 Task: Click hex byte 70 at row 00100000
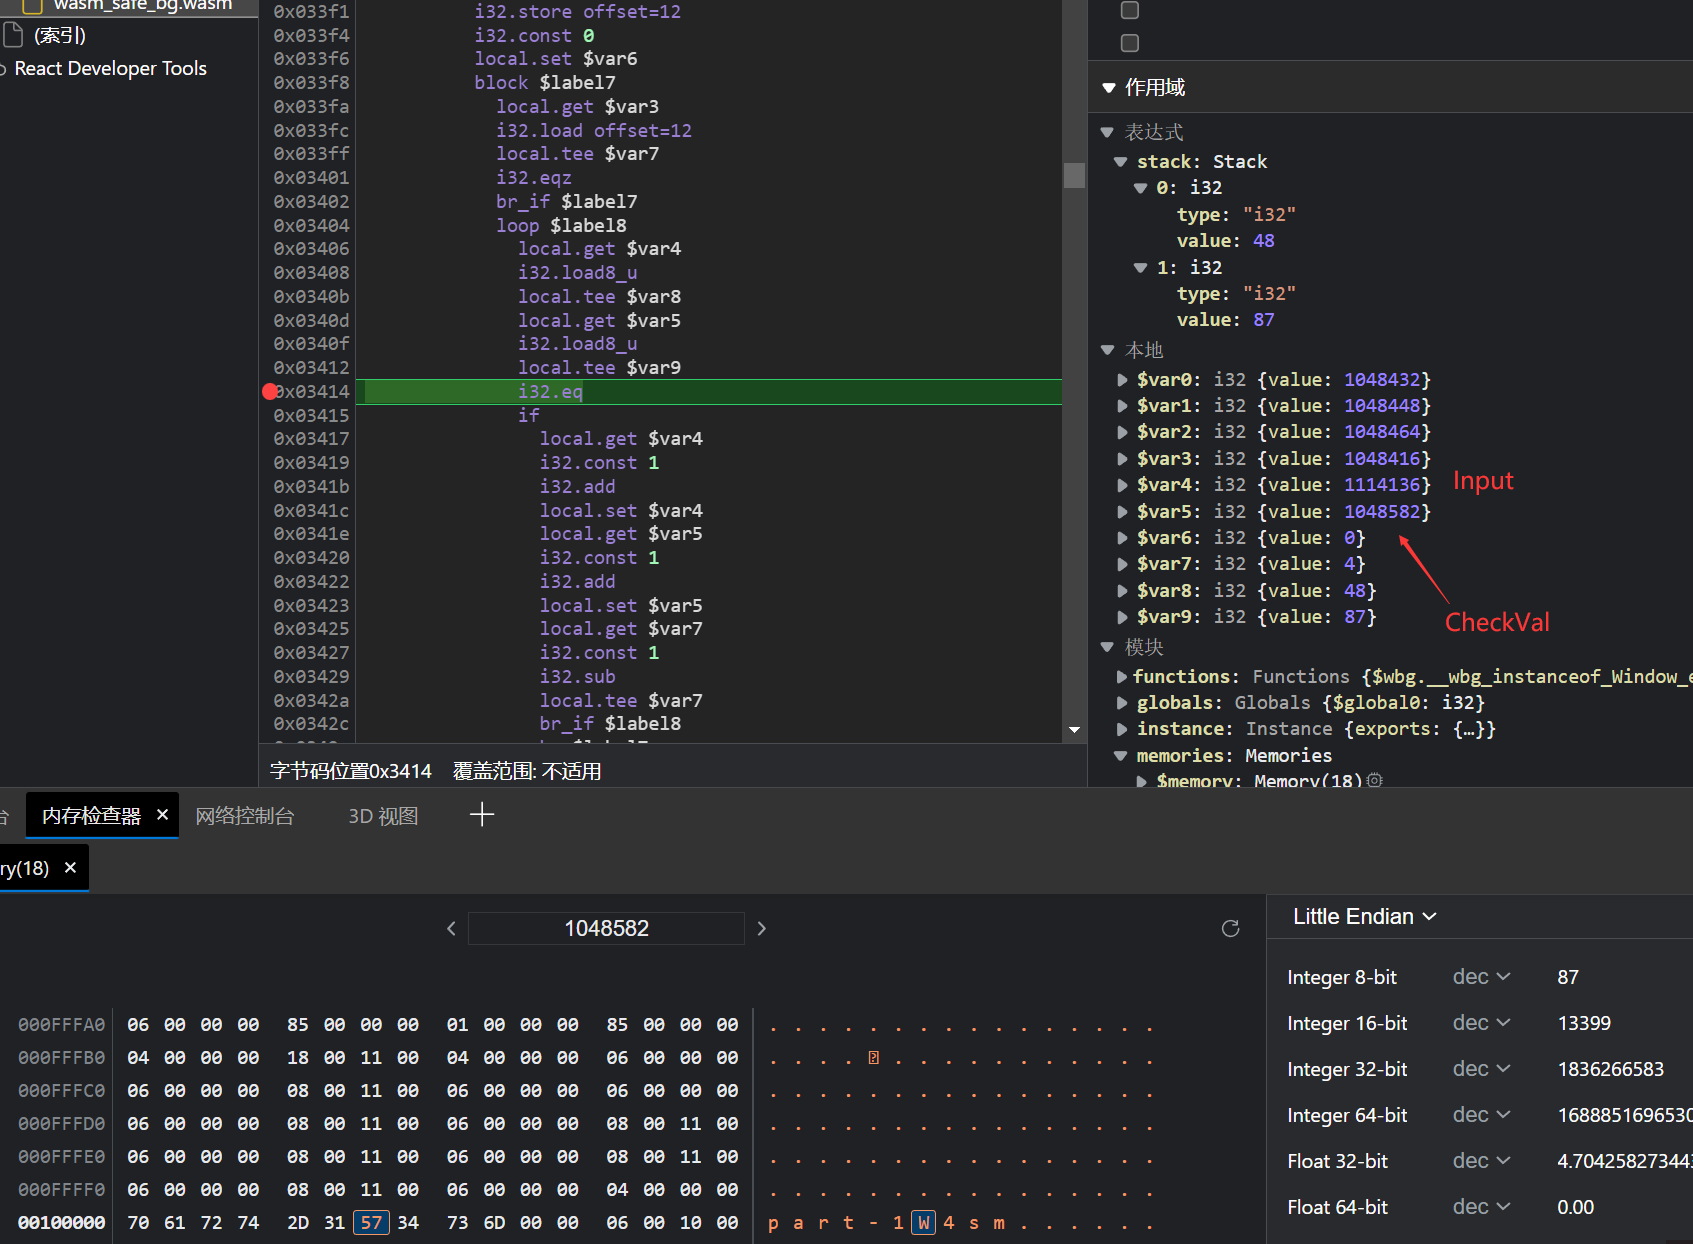click(x=138, y=1223)
